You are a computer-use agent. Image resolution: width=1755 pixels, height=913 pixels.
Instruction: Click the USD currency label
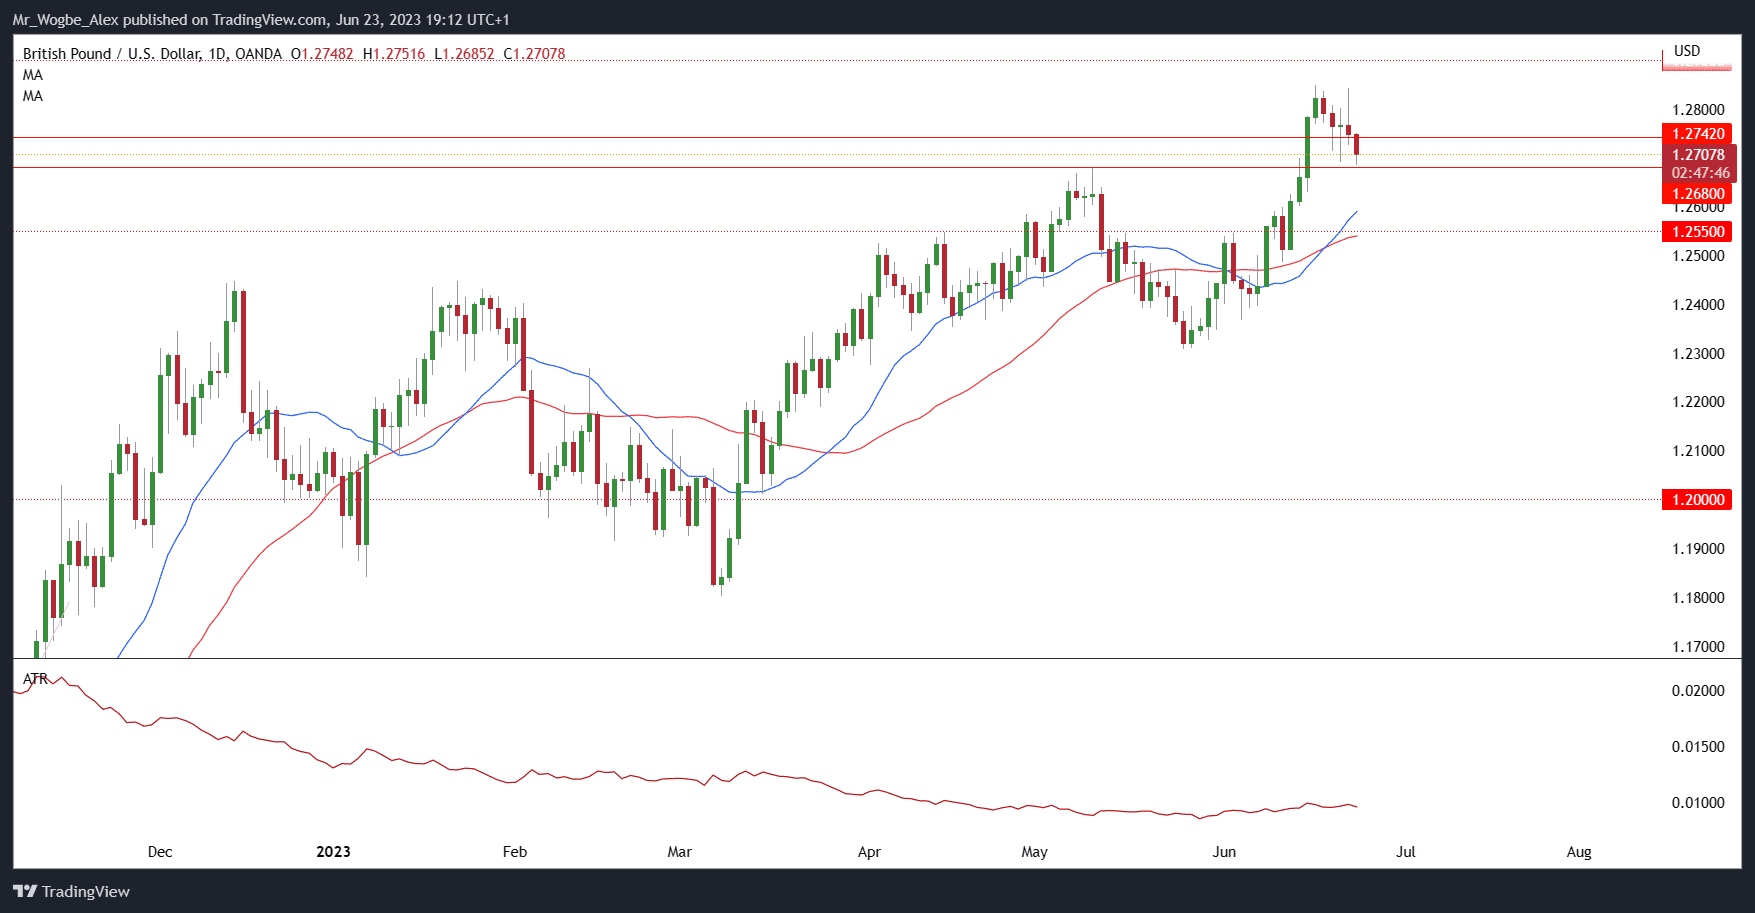(1687, 51)
